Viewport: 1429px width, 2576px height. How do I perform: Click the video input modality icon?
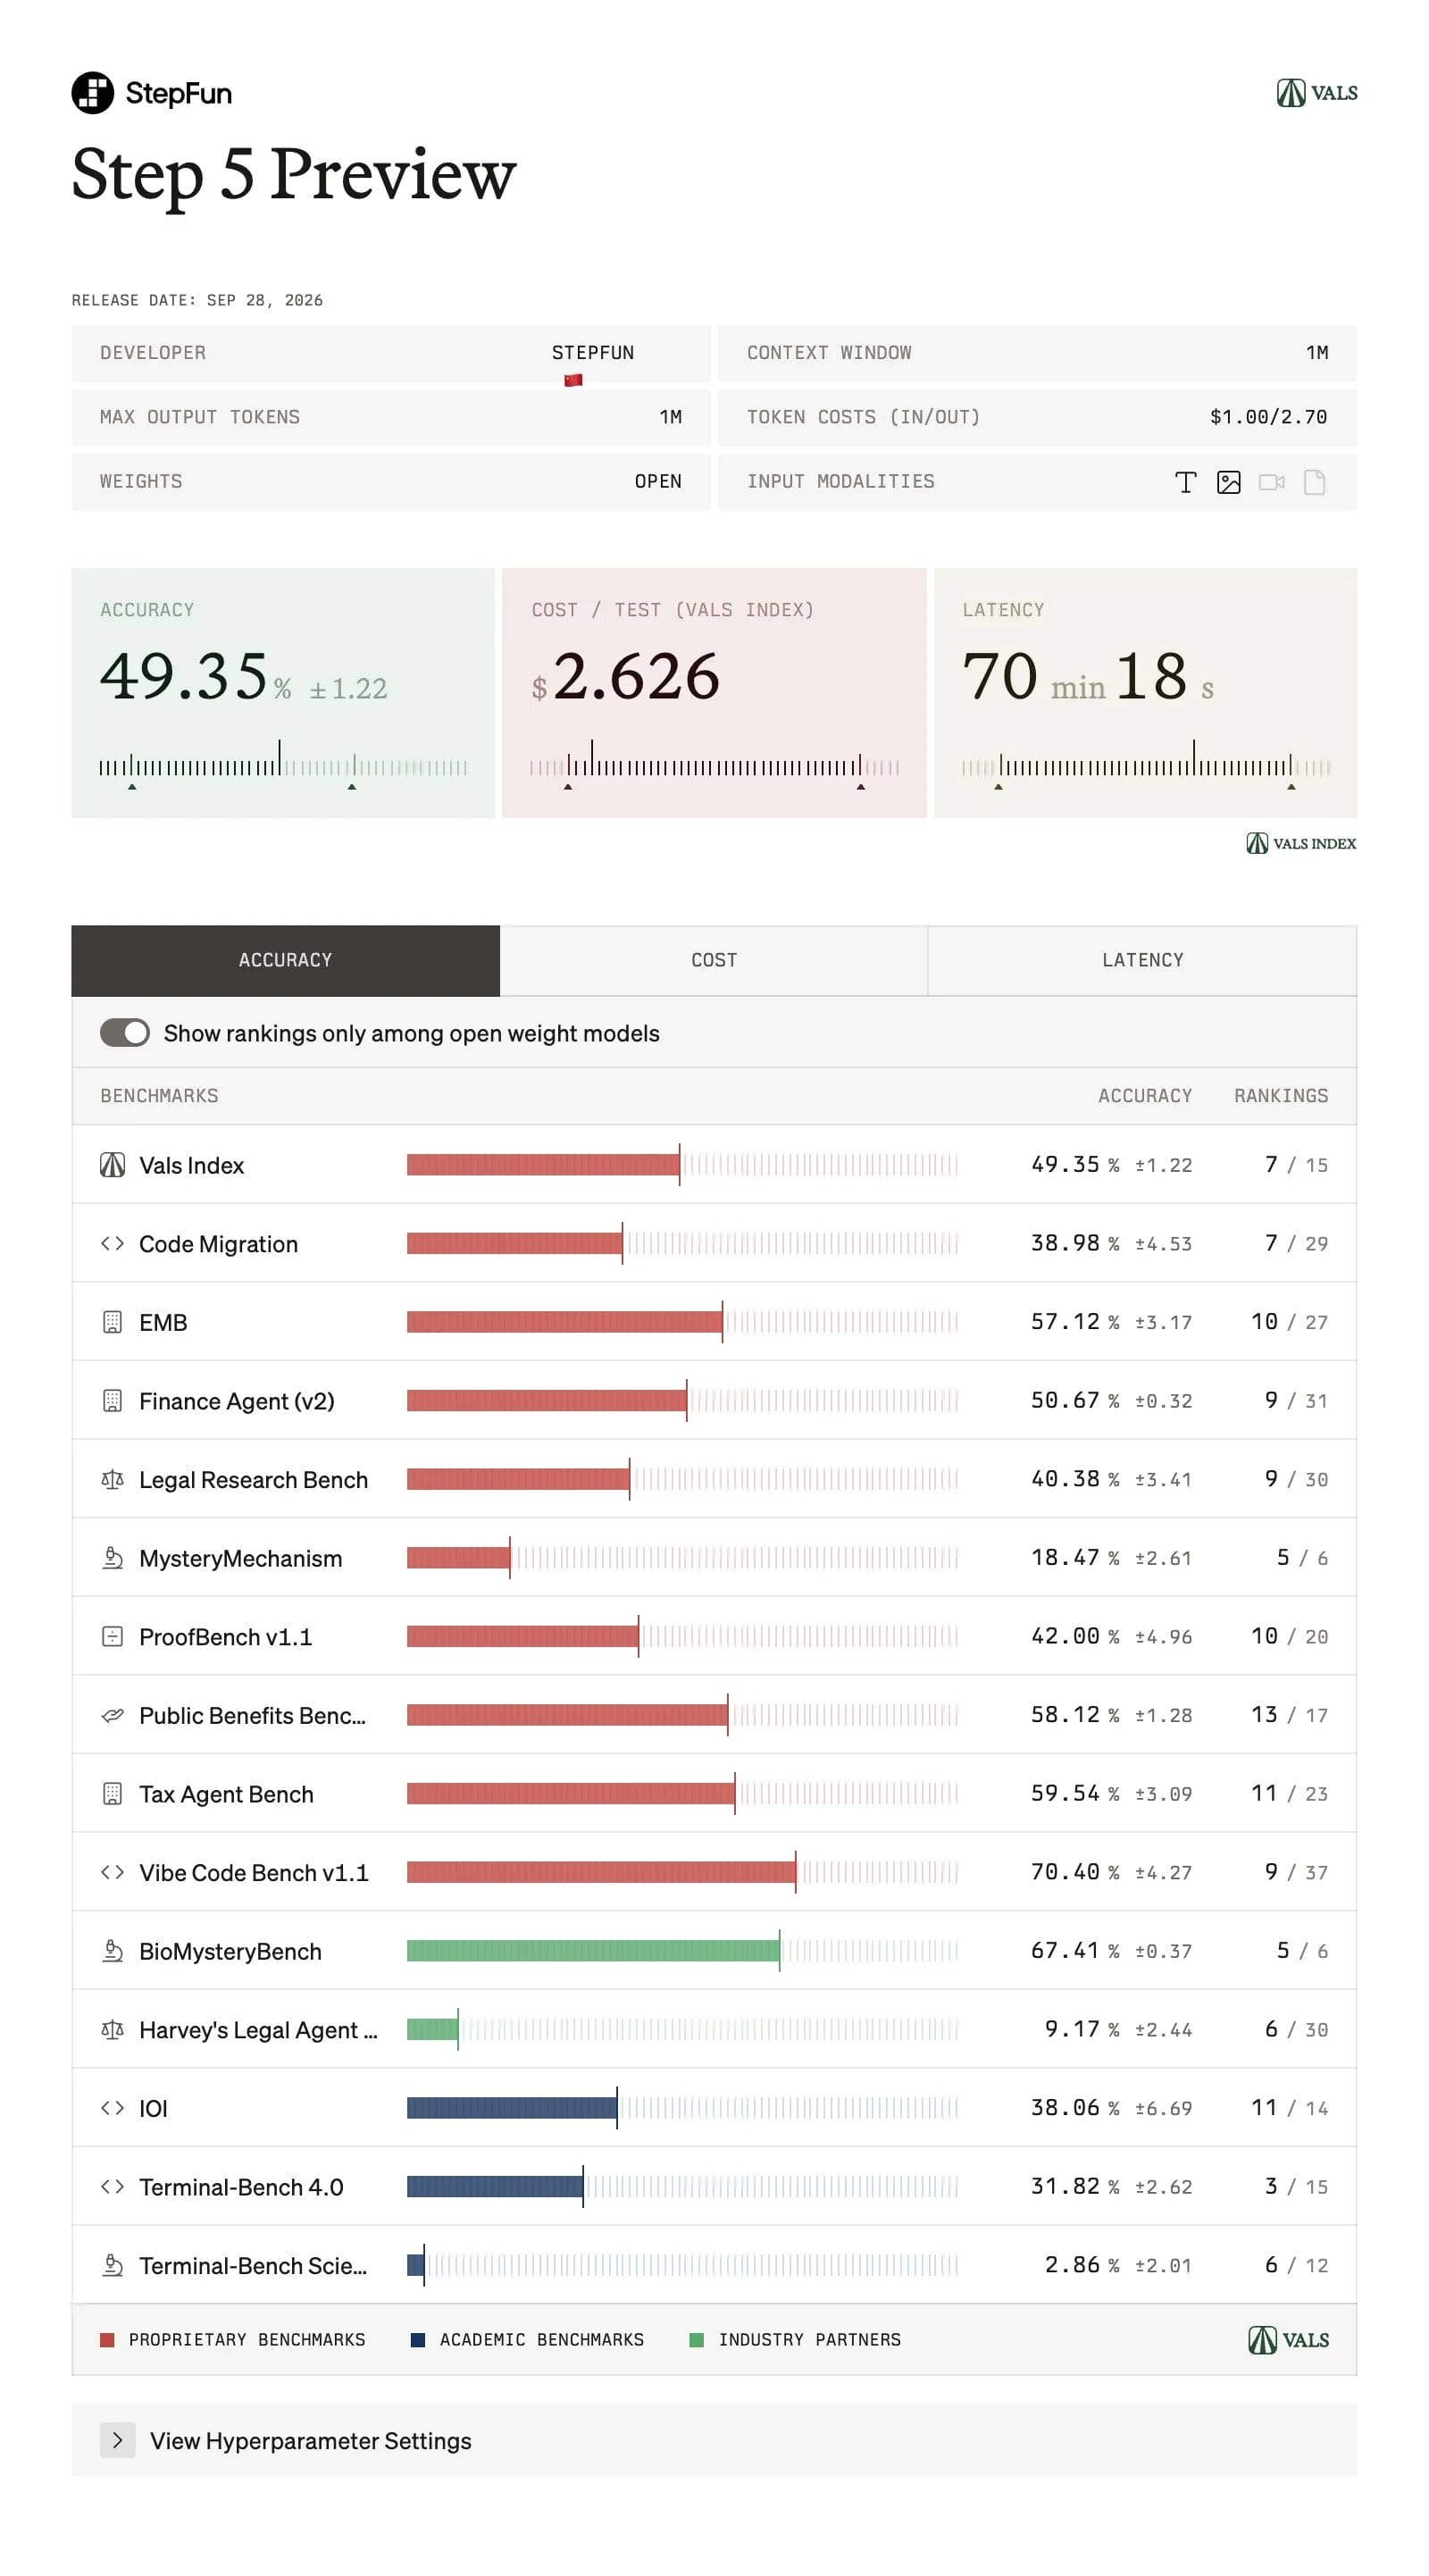[1271, 483]
